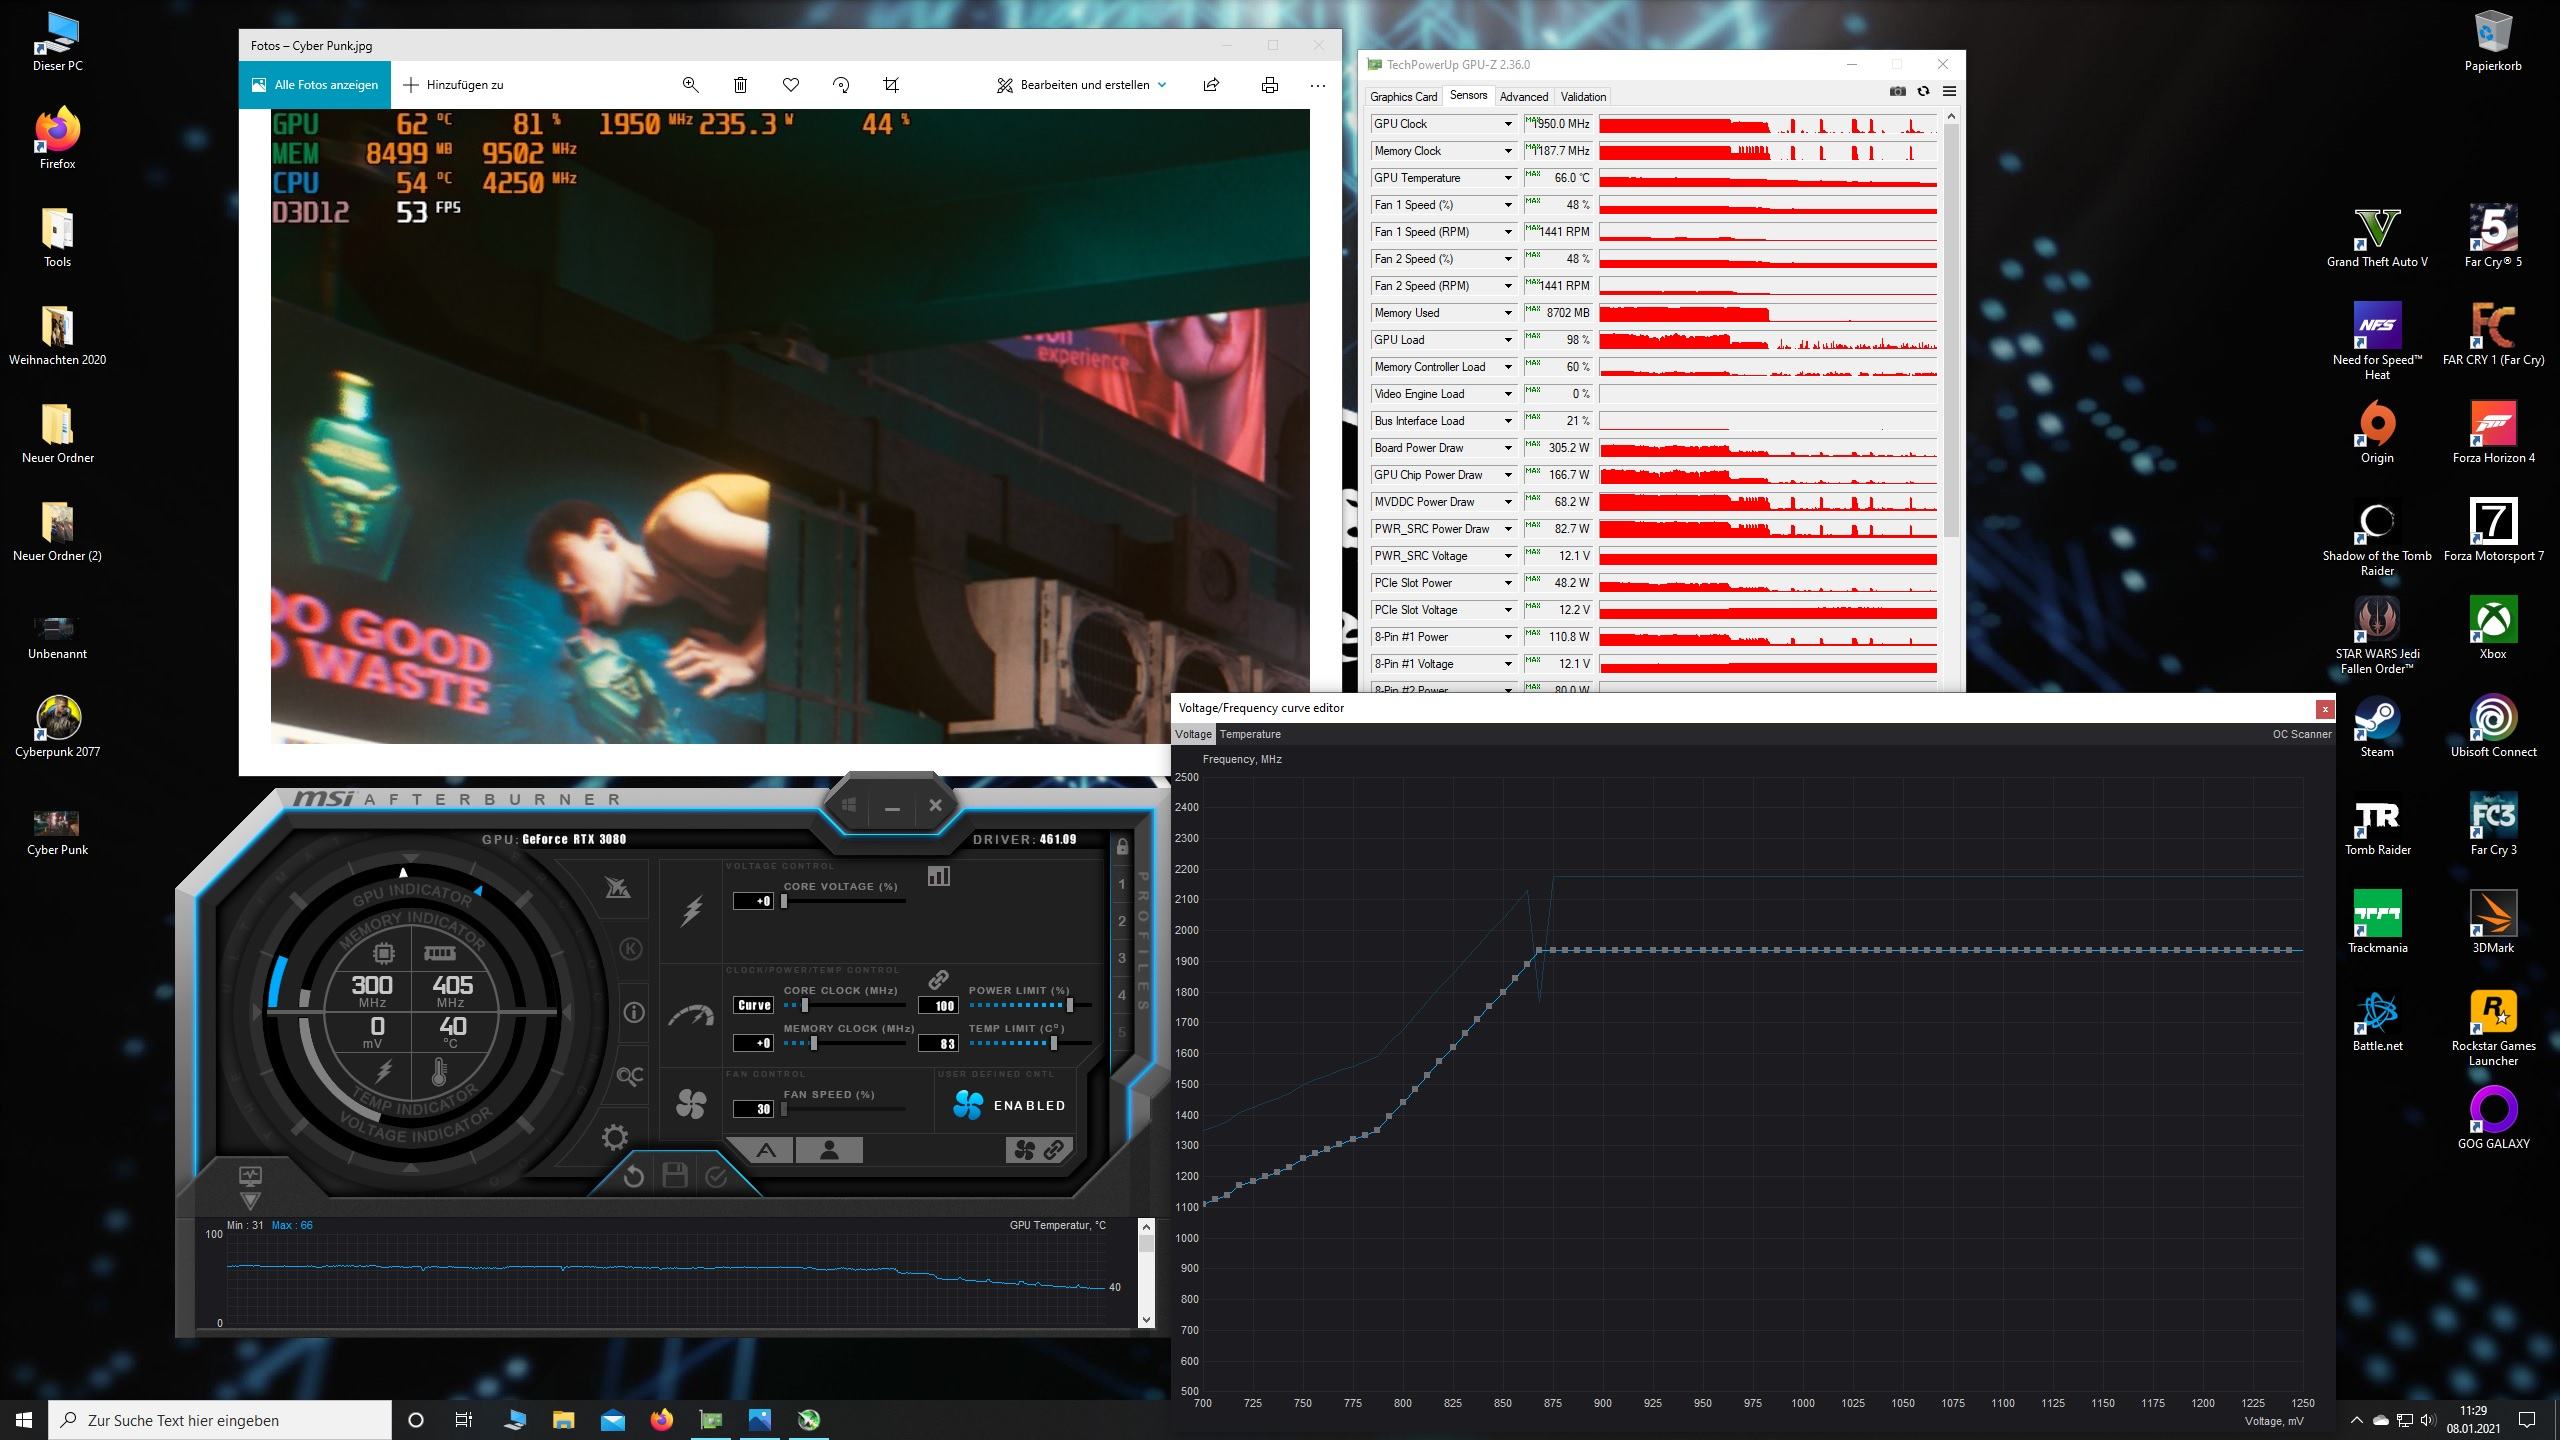
Task: Open the Board Power Draw sensor dropdown
Action: (1508, 448)
